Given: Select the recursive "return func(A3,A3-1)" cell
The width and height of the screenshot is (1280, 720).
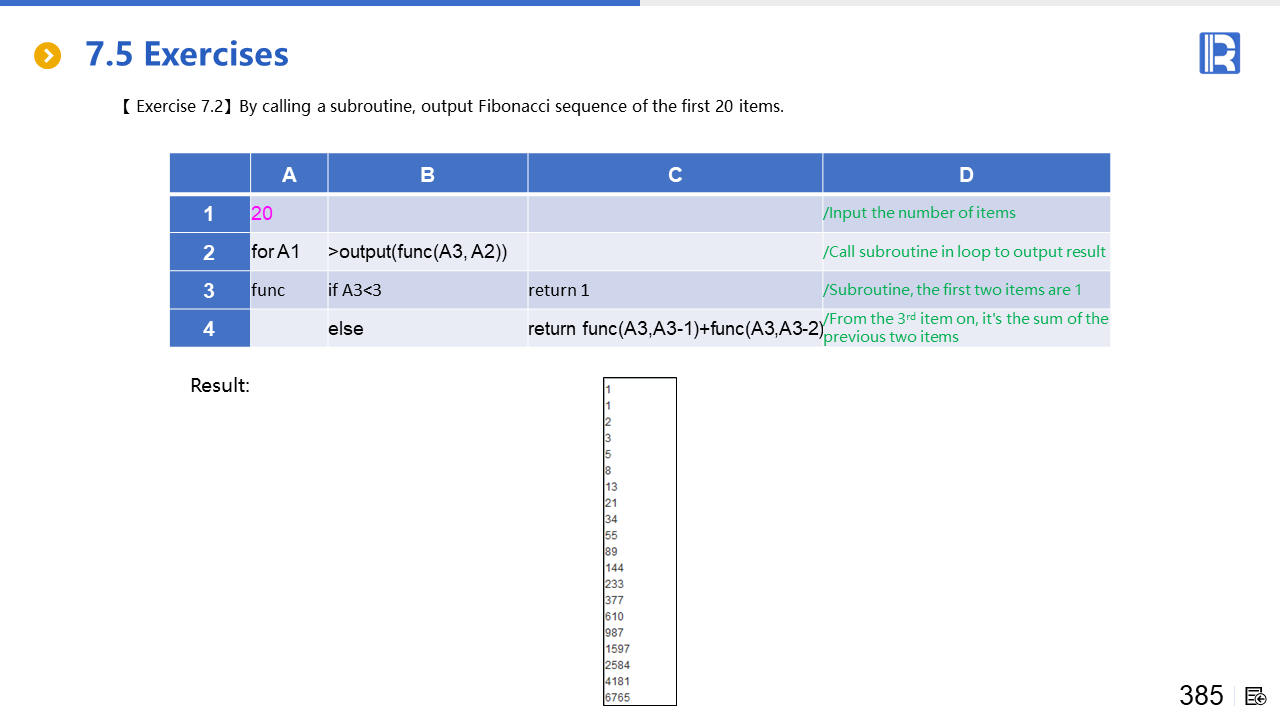Looking at the screenshot, I should tap(675, 328).
